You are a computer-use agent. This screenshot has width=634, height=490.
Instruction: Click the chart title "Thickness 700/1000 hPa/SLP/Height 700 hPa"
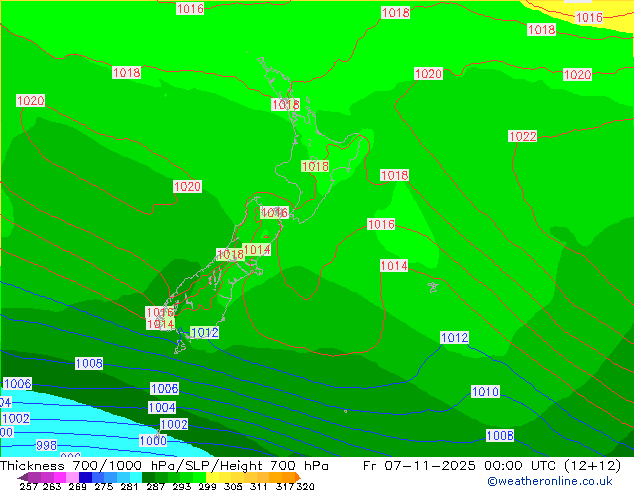tap(164, 466)
